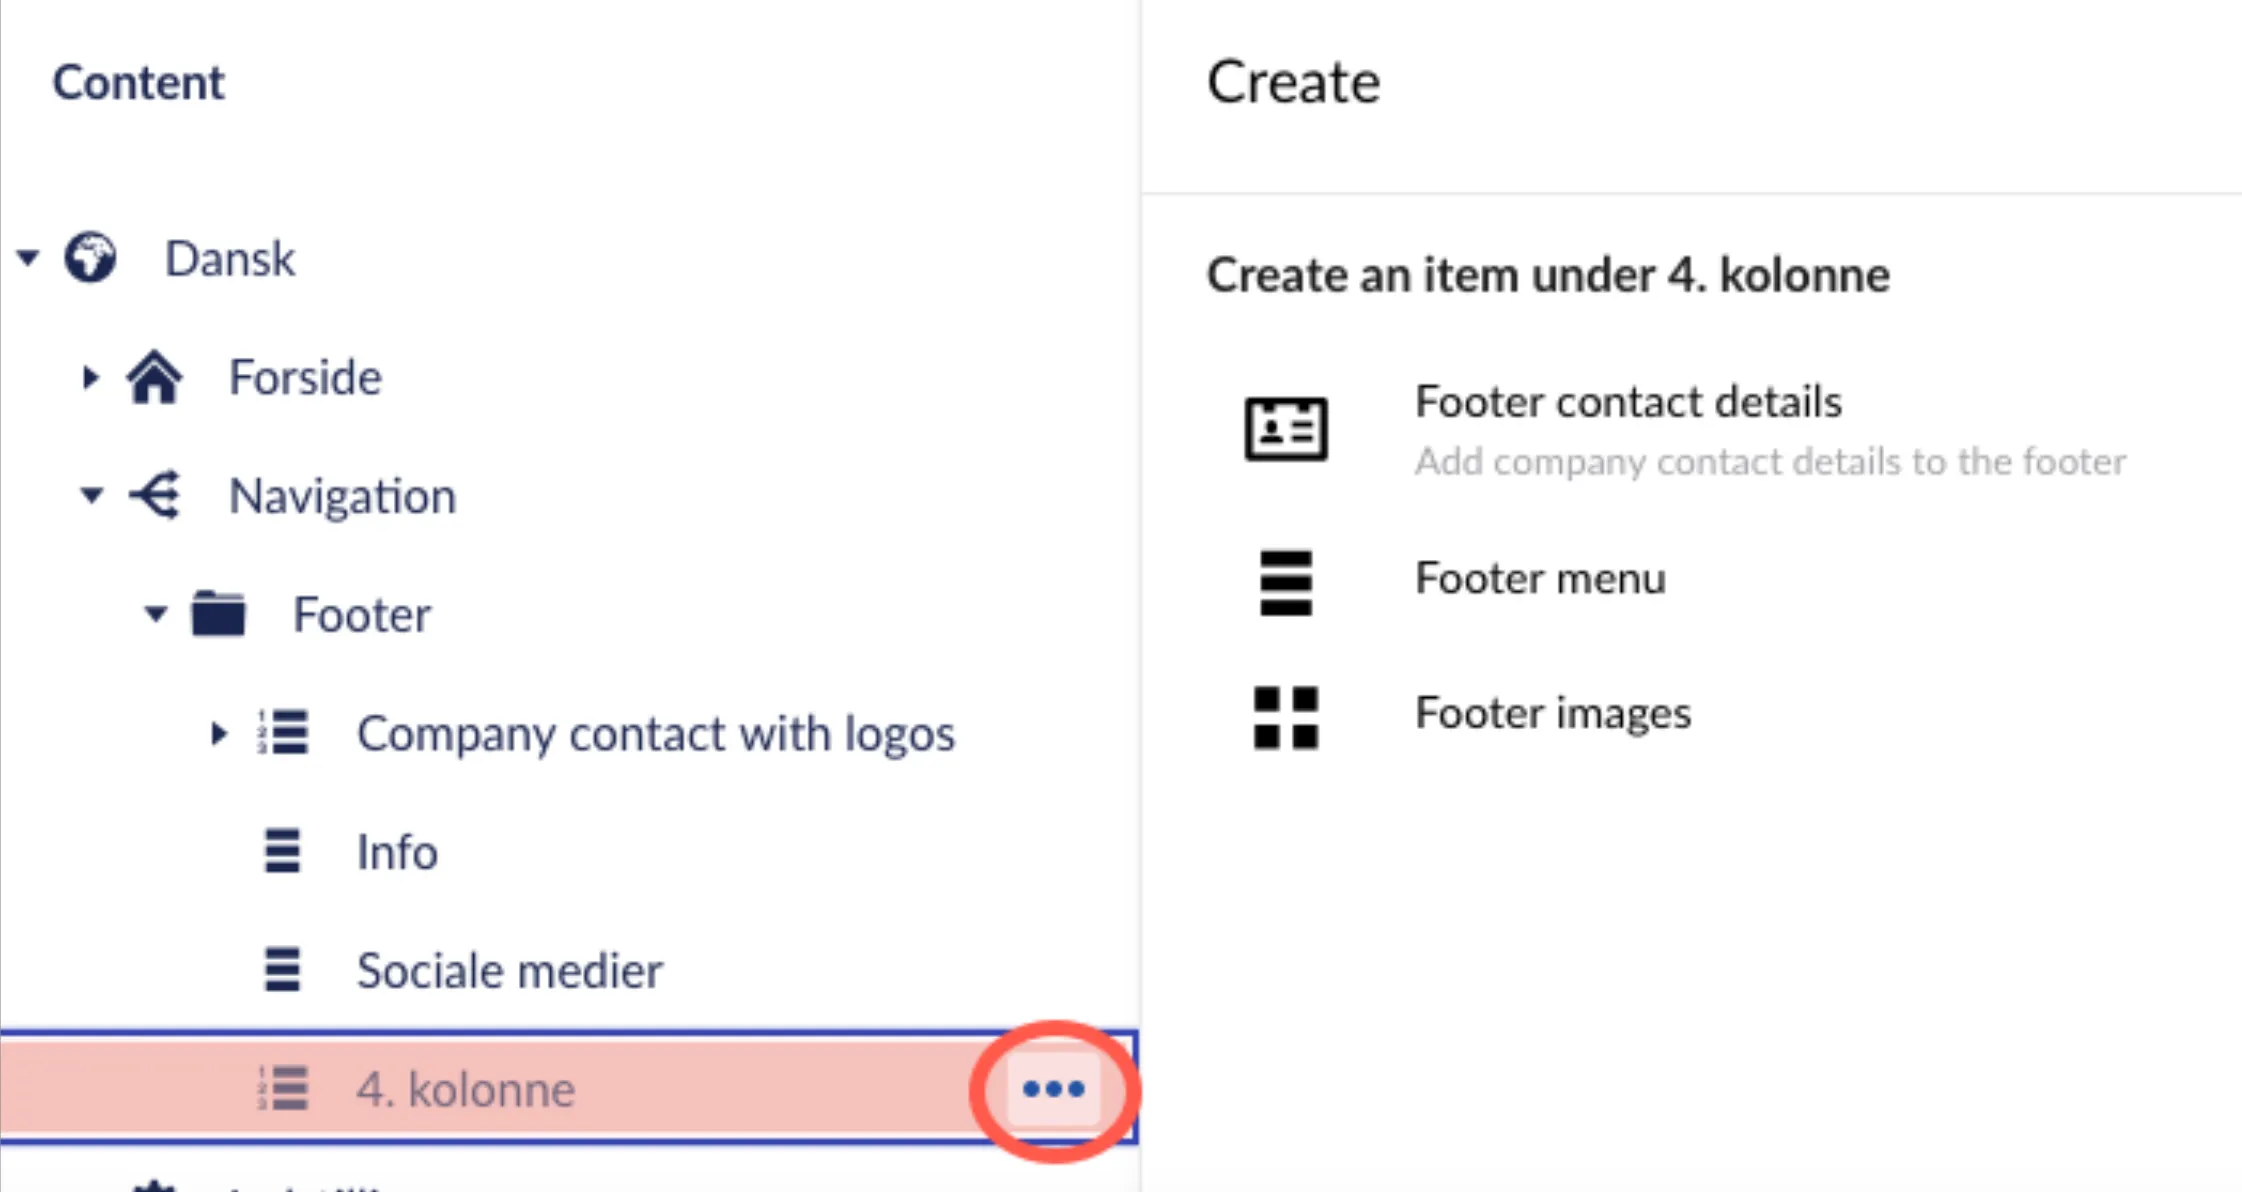Screen dimensions: 2242x1192
Task: Click the grid icon for Footer images
Action: (1286, 717)
